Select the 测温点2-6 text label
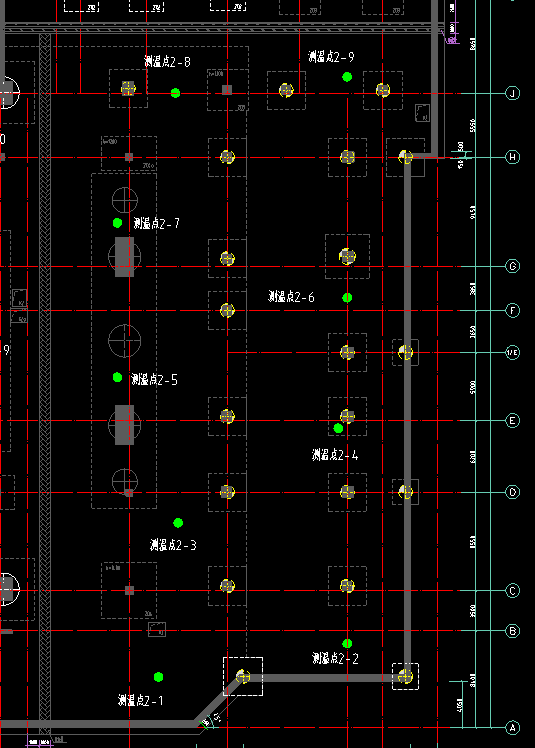 click(x=291, y=297)
